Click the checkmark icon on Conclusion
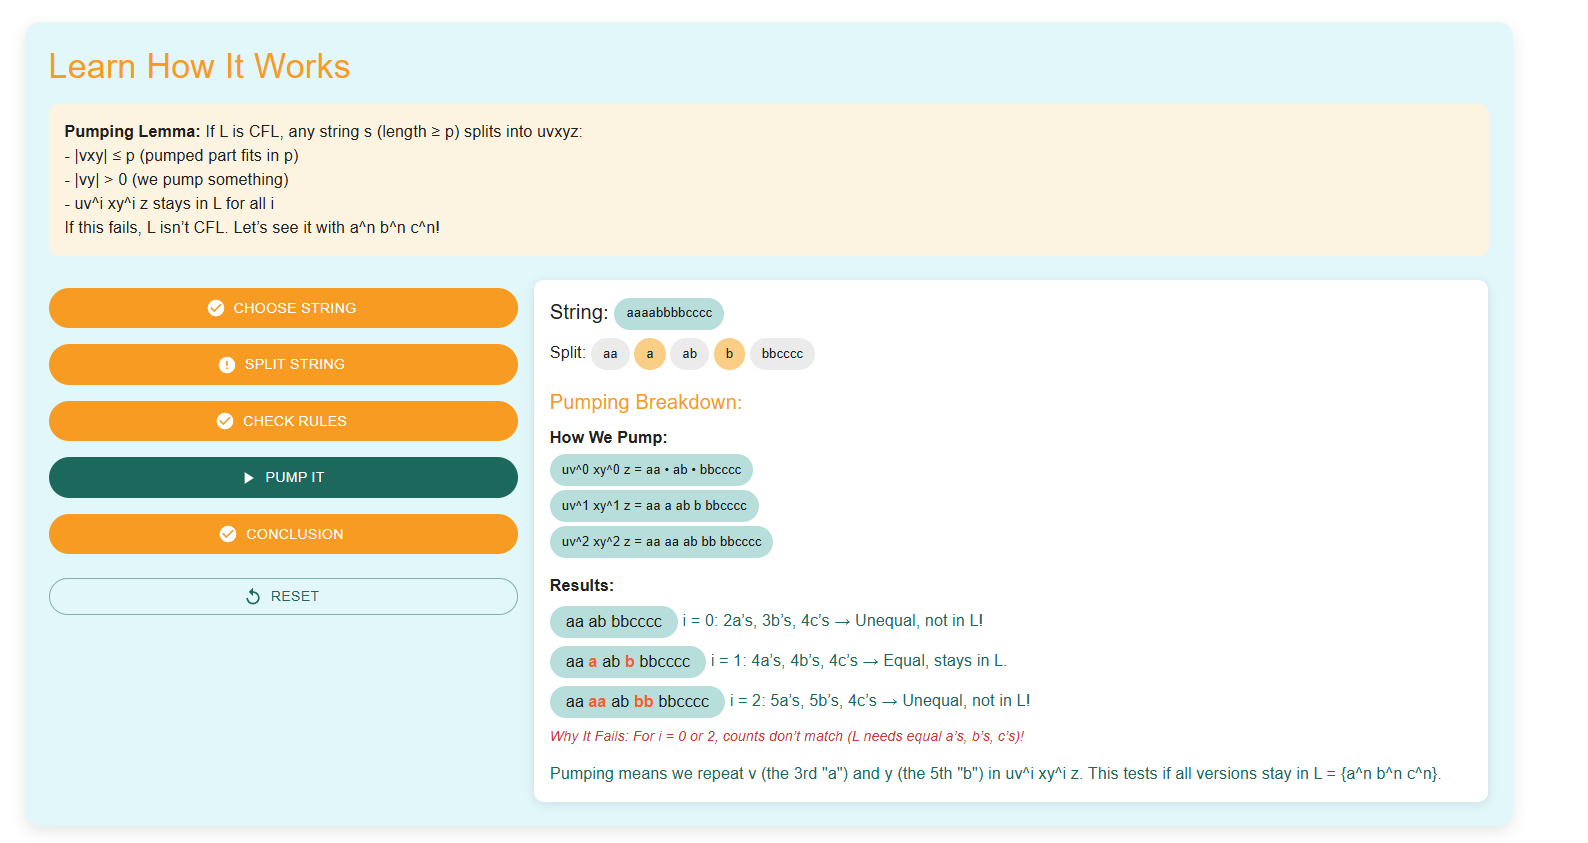 pyautogui.click(x=228, y=534)
